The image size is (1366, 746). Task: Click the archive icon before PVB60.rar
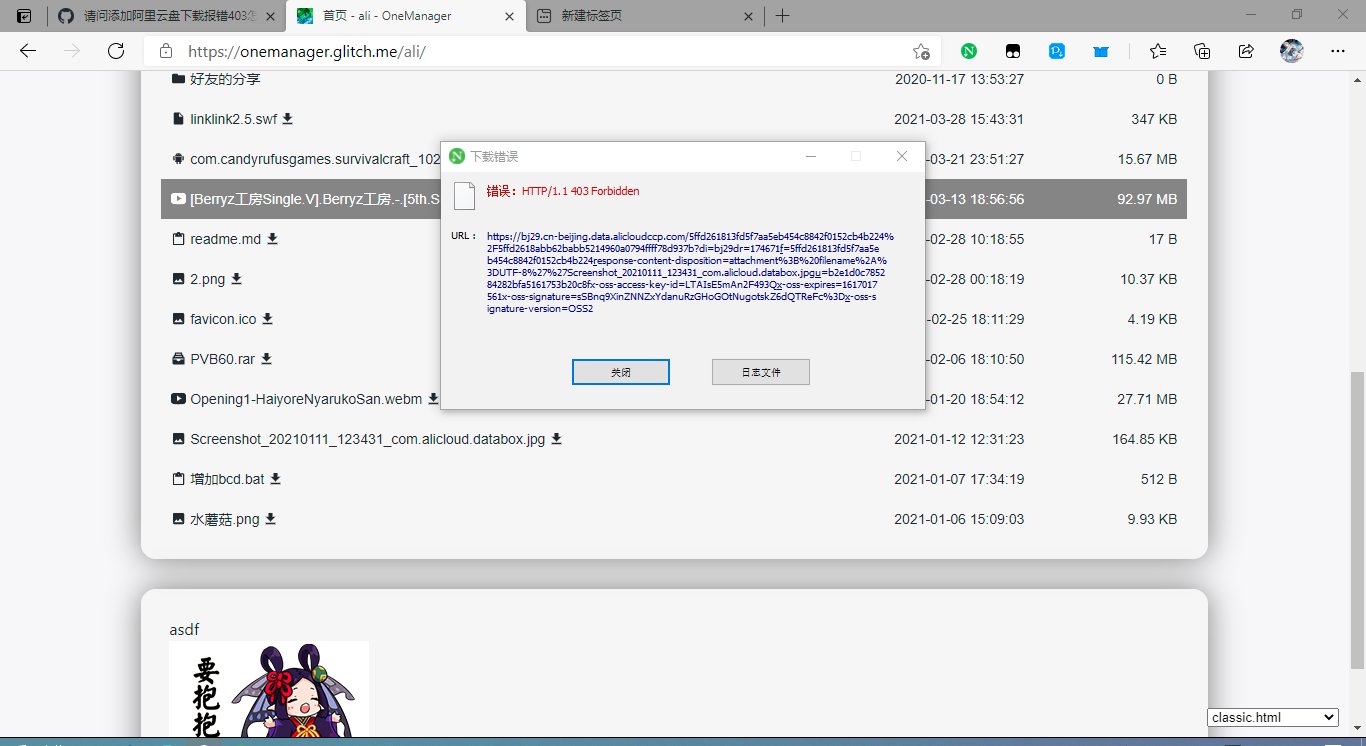177,358
